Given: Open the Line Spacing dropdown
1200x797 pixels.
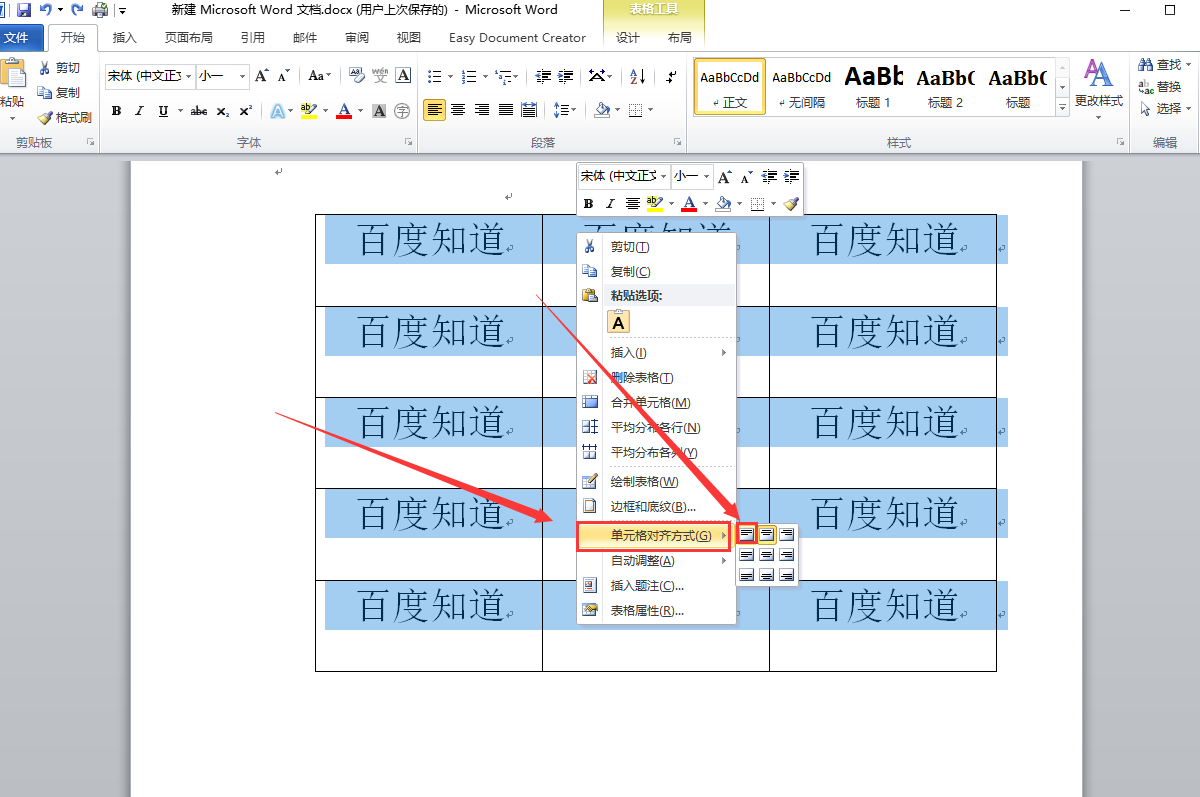Looking at the screenshot, I should pyautogui.click(x=565, y=110).
